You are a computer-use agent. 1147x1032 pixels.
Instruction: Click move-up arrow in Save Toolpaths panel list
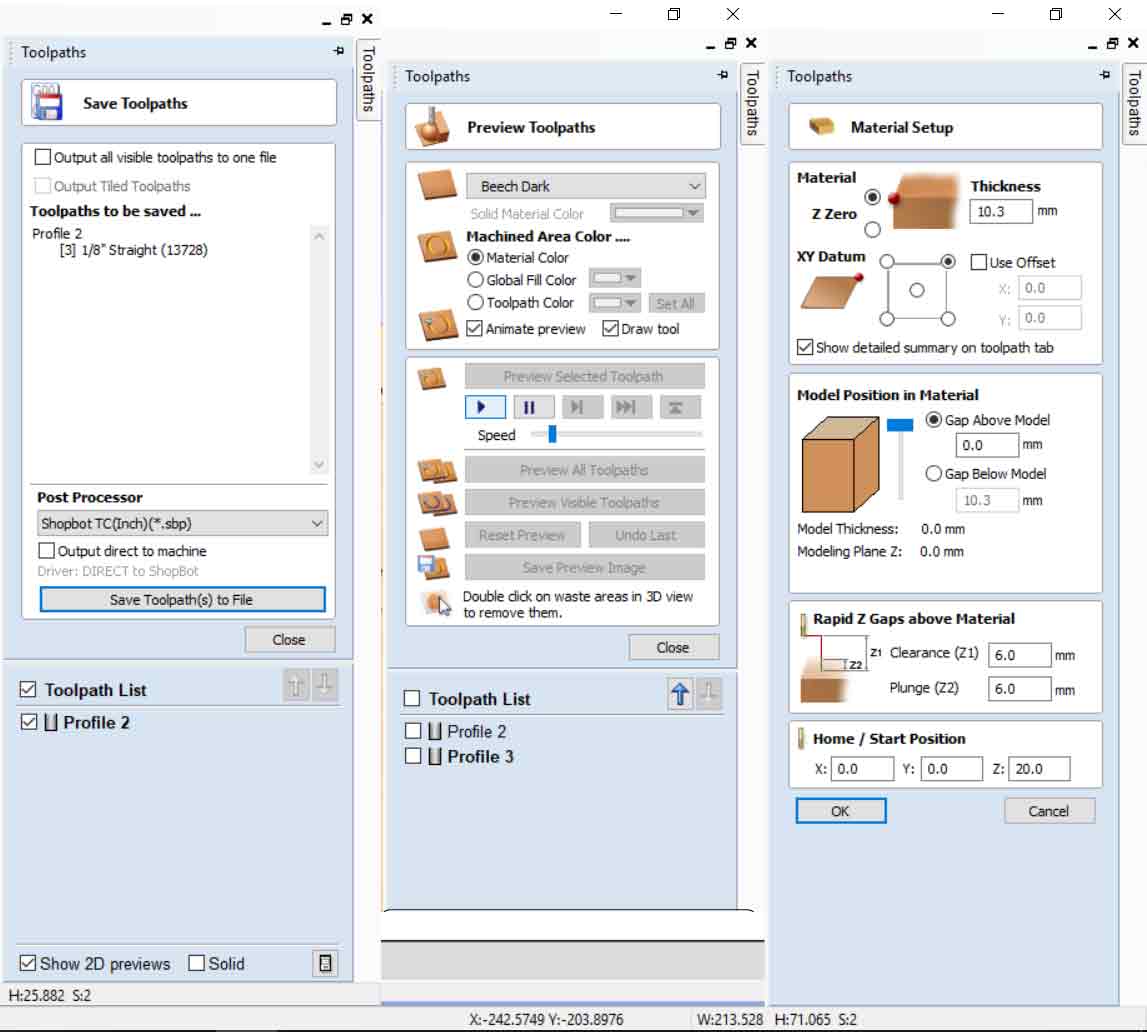pos(296,685)
